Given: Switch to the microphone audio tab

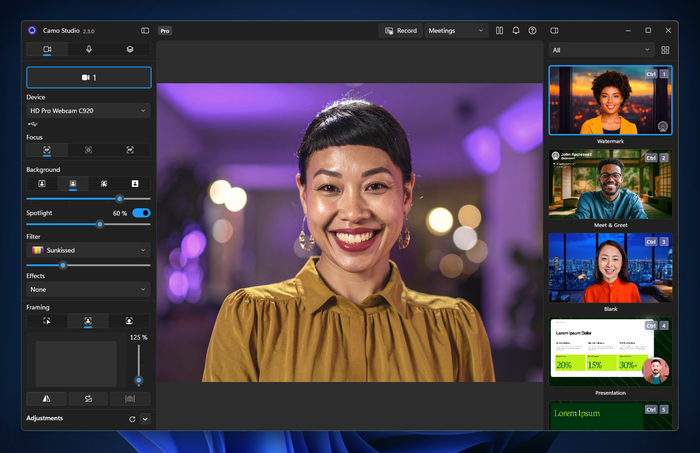Looking at the screenshot, I should point(88,49).
